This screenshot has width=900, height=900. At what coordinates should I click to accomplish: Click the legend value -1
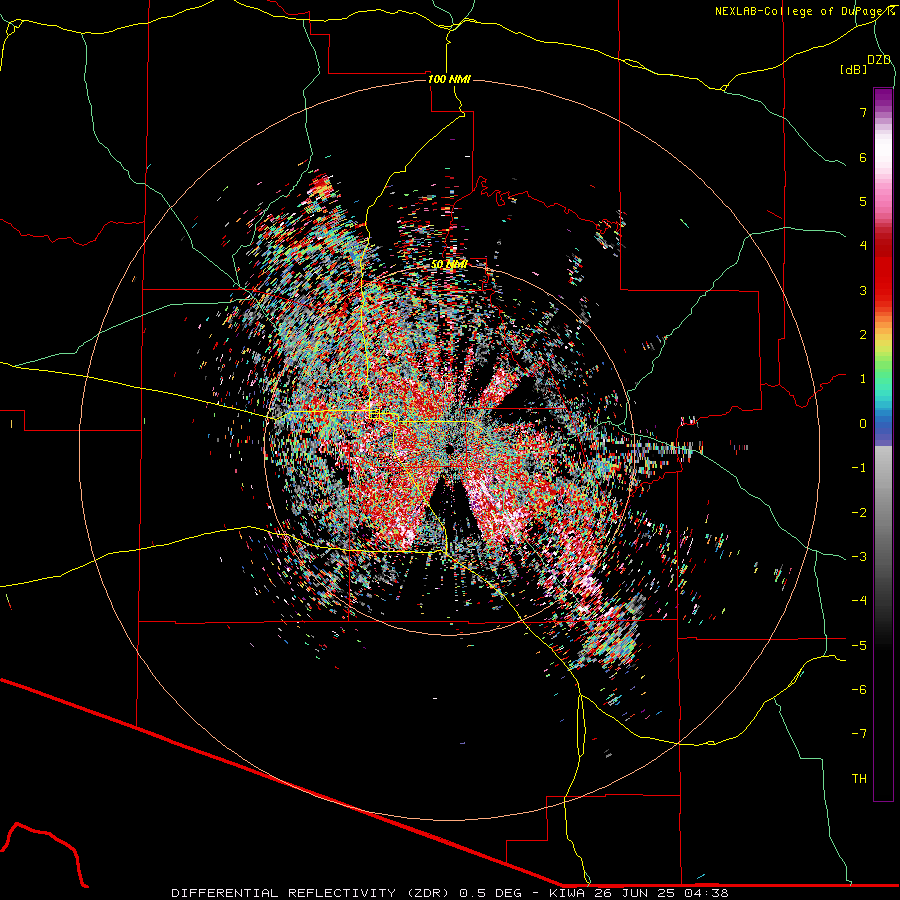coord(859,468)
